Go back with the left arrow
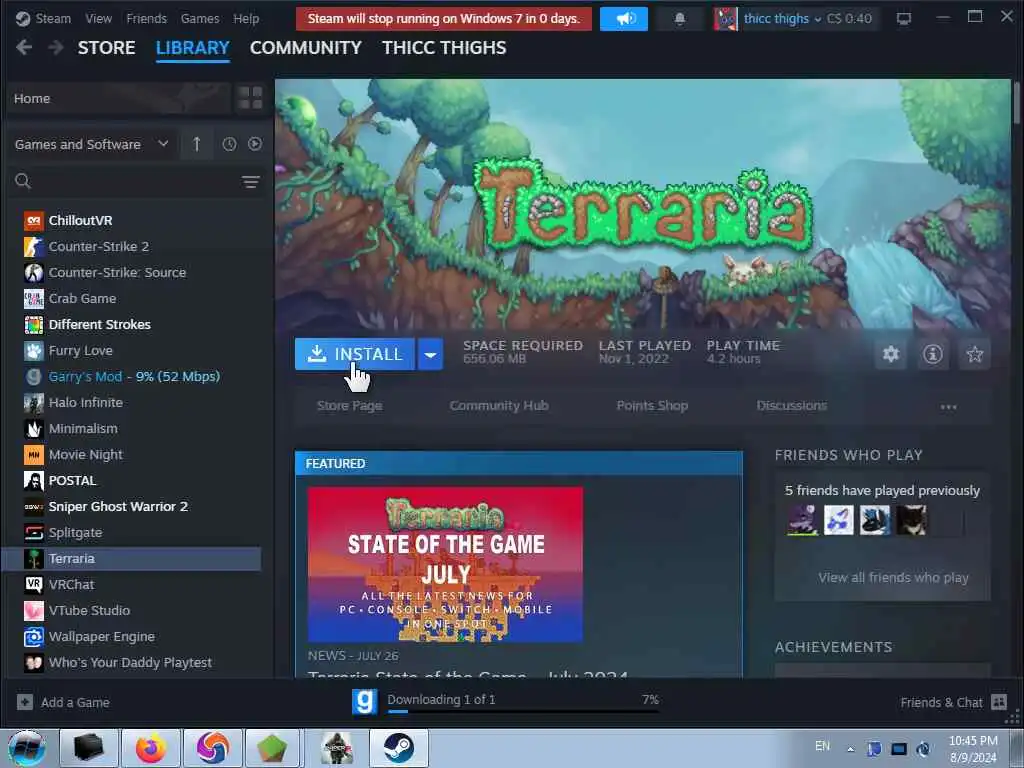Screen dimensions: 1024x768 (24, 47)
